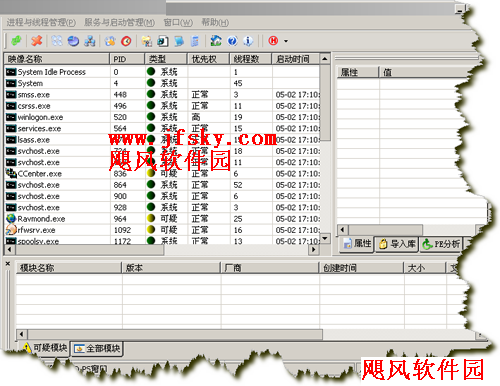This screenshot has width=500, height=386.
Task: Click the blue list sheet toolbar icon
Action: pos(195,41)
